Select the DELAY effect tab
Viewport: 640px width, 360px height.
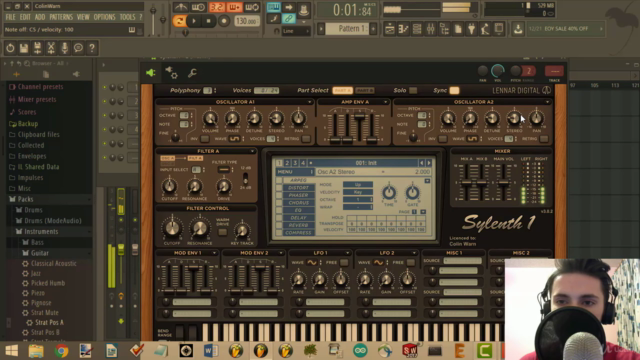coord(298,218)
